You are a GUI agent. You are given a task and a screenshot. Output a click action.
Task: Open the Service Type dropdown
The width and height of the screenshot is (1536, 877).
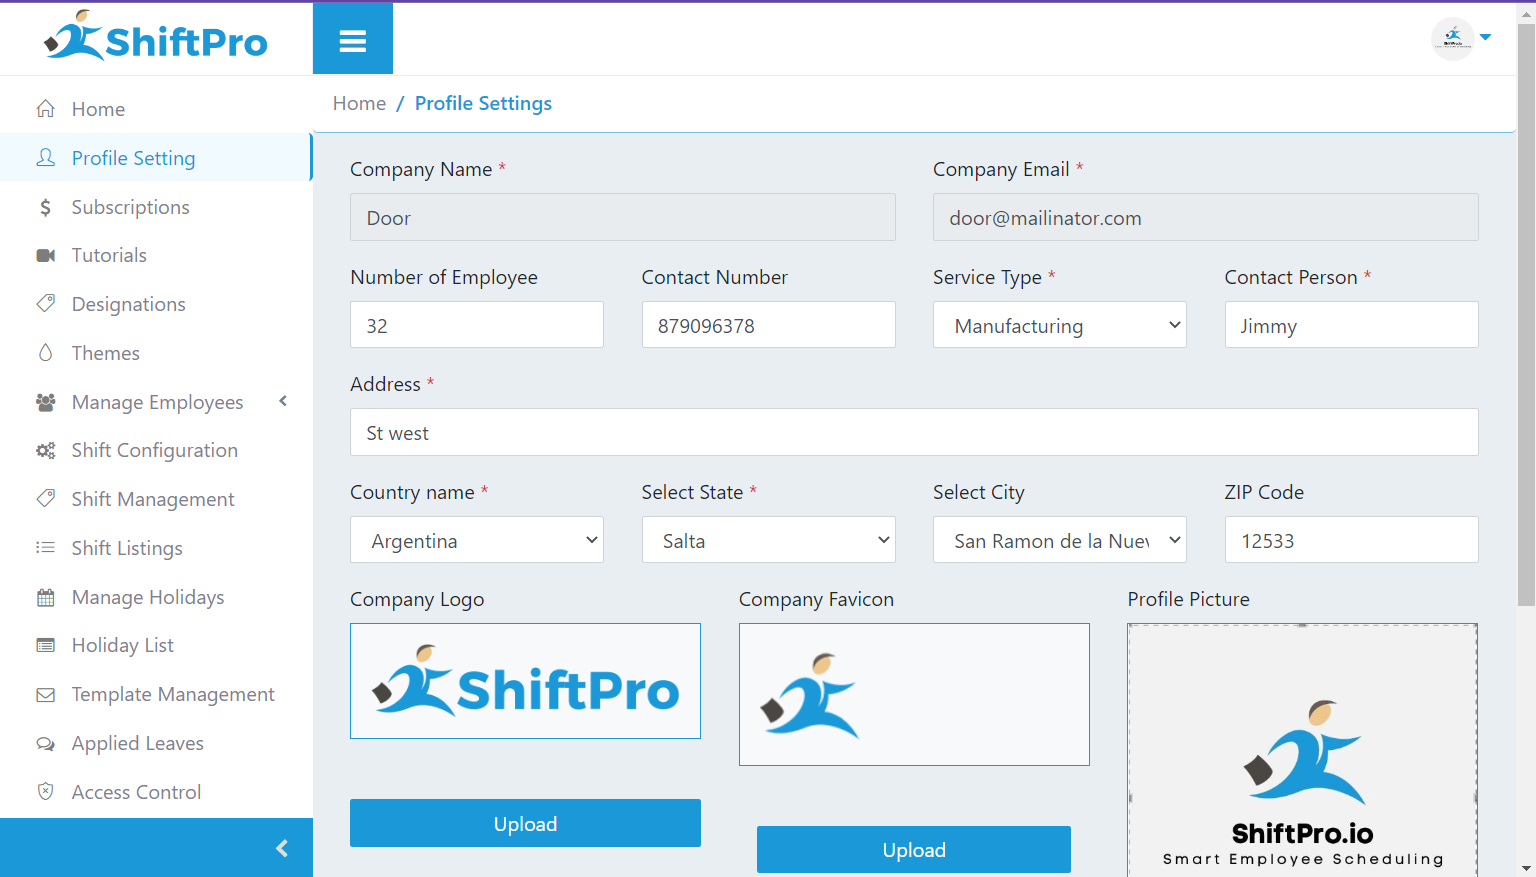(1059, 325)
